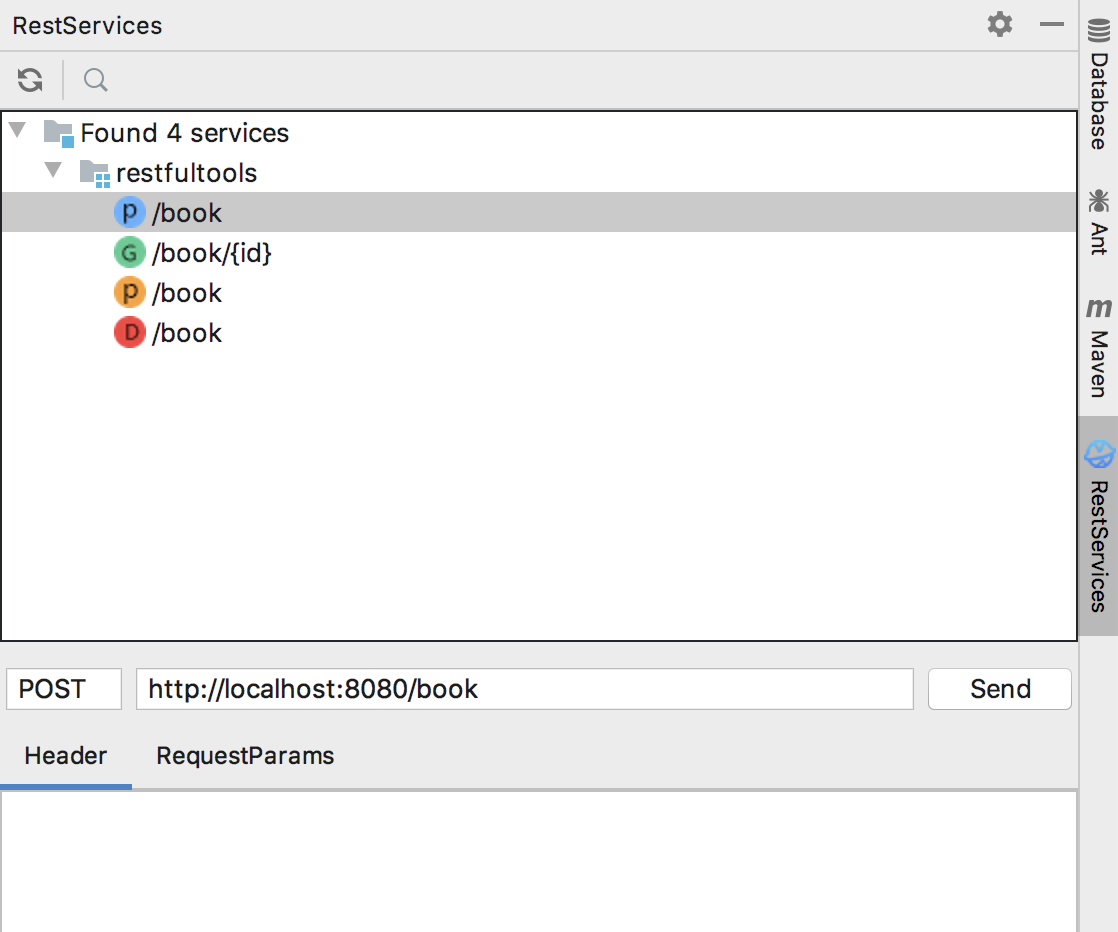Open the settings gear menu
Screen dimensions: 1118x932
point(999,24)
